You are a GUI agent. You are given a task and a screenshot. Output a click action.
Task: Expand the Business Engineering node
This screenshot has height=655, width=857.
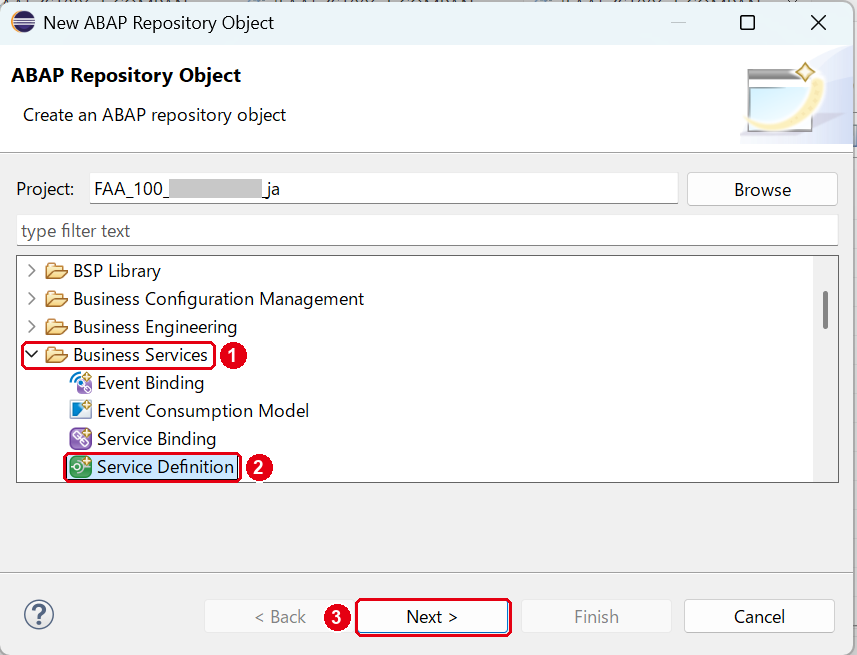pos(32,326)
